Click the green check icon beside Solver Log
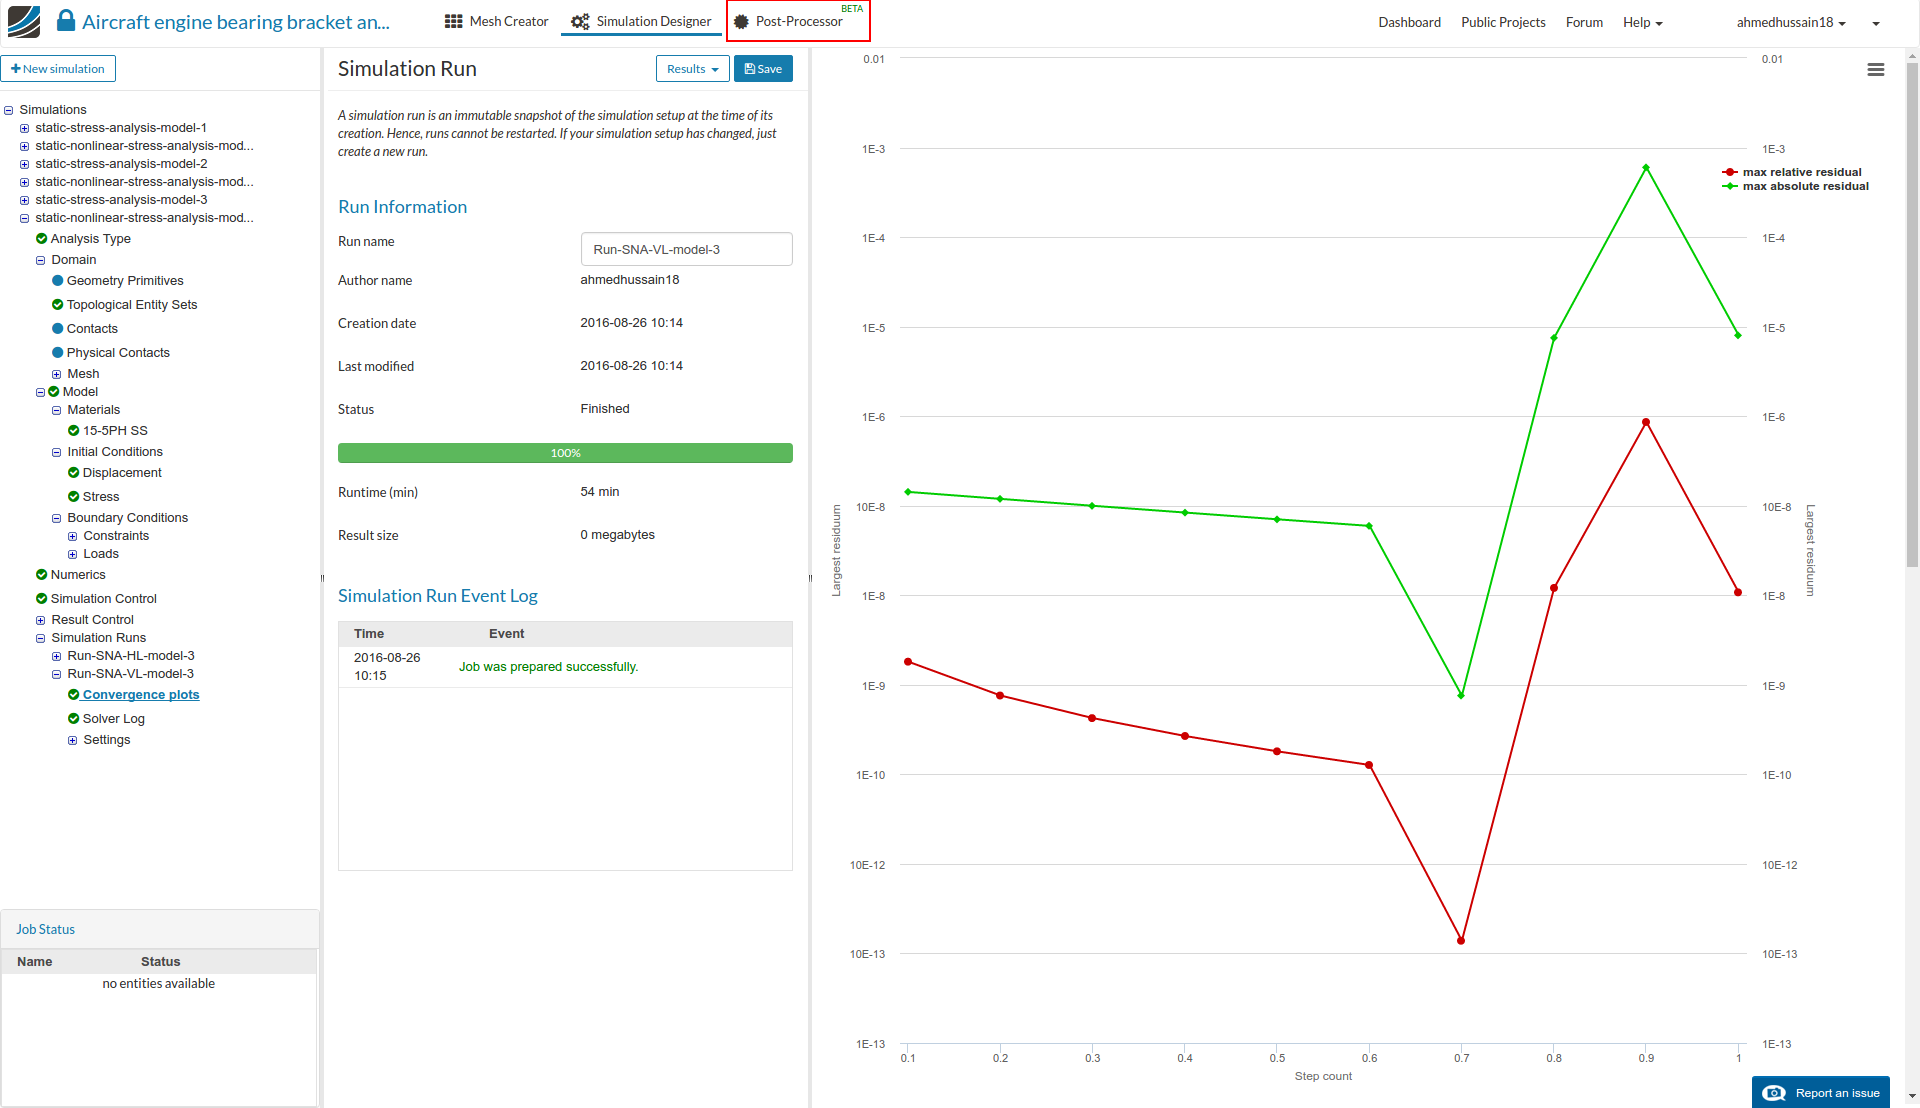 (x=73, y=718)
